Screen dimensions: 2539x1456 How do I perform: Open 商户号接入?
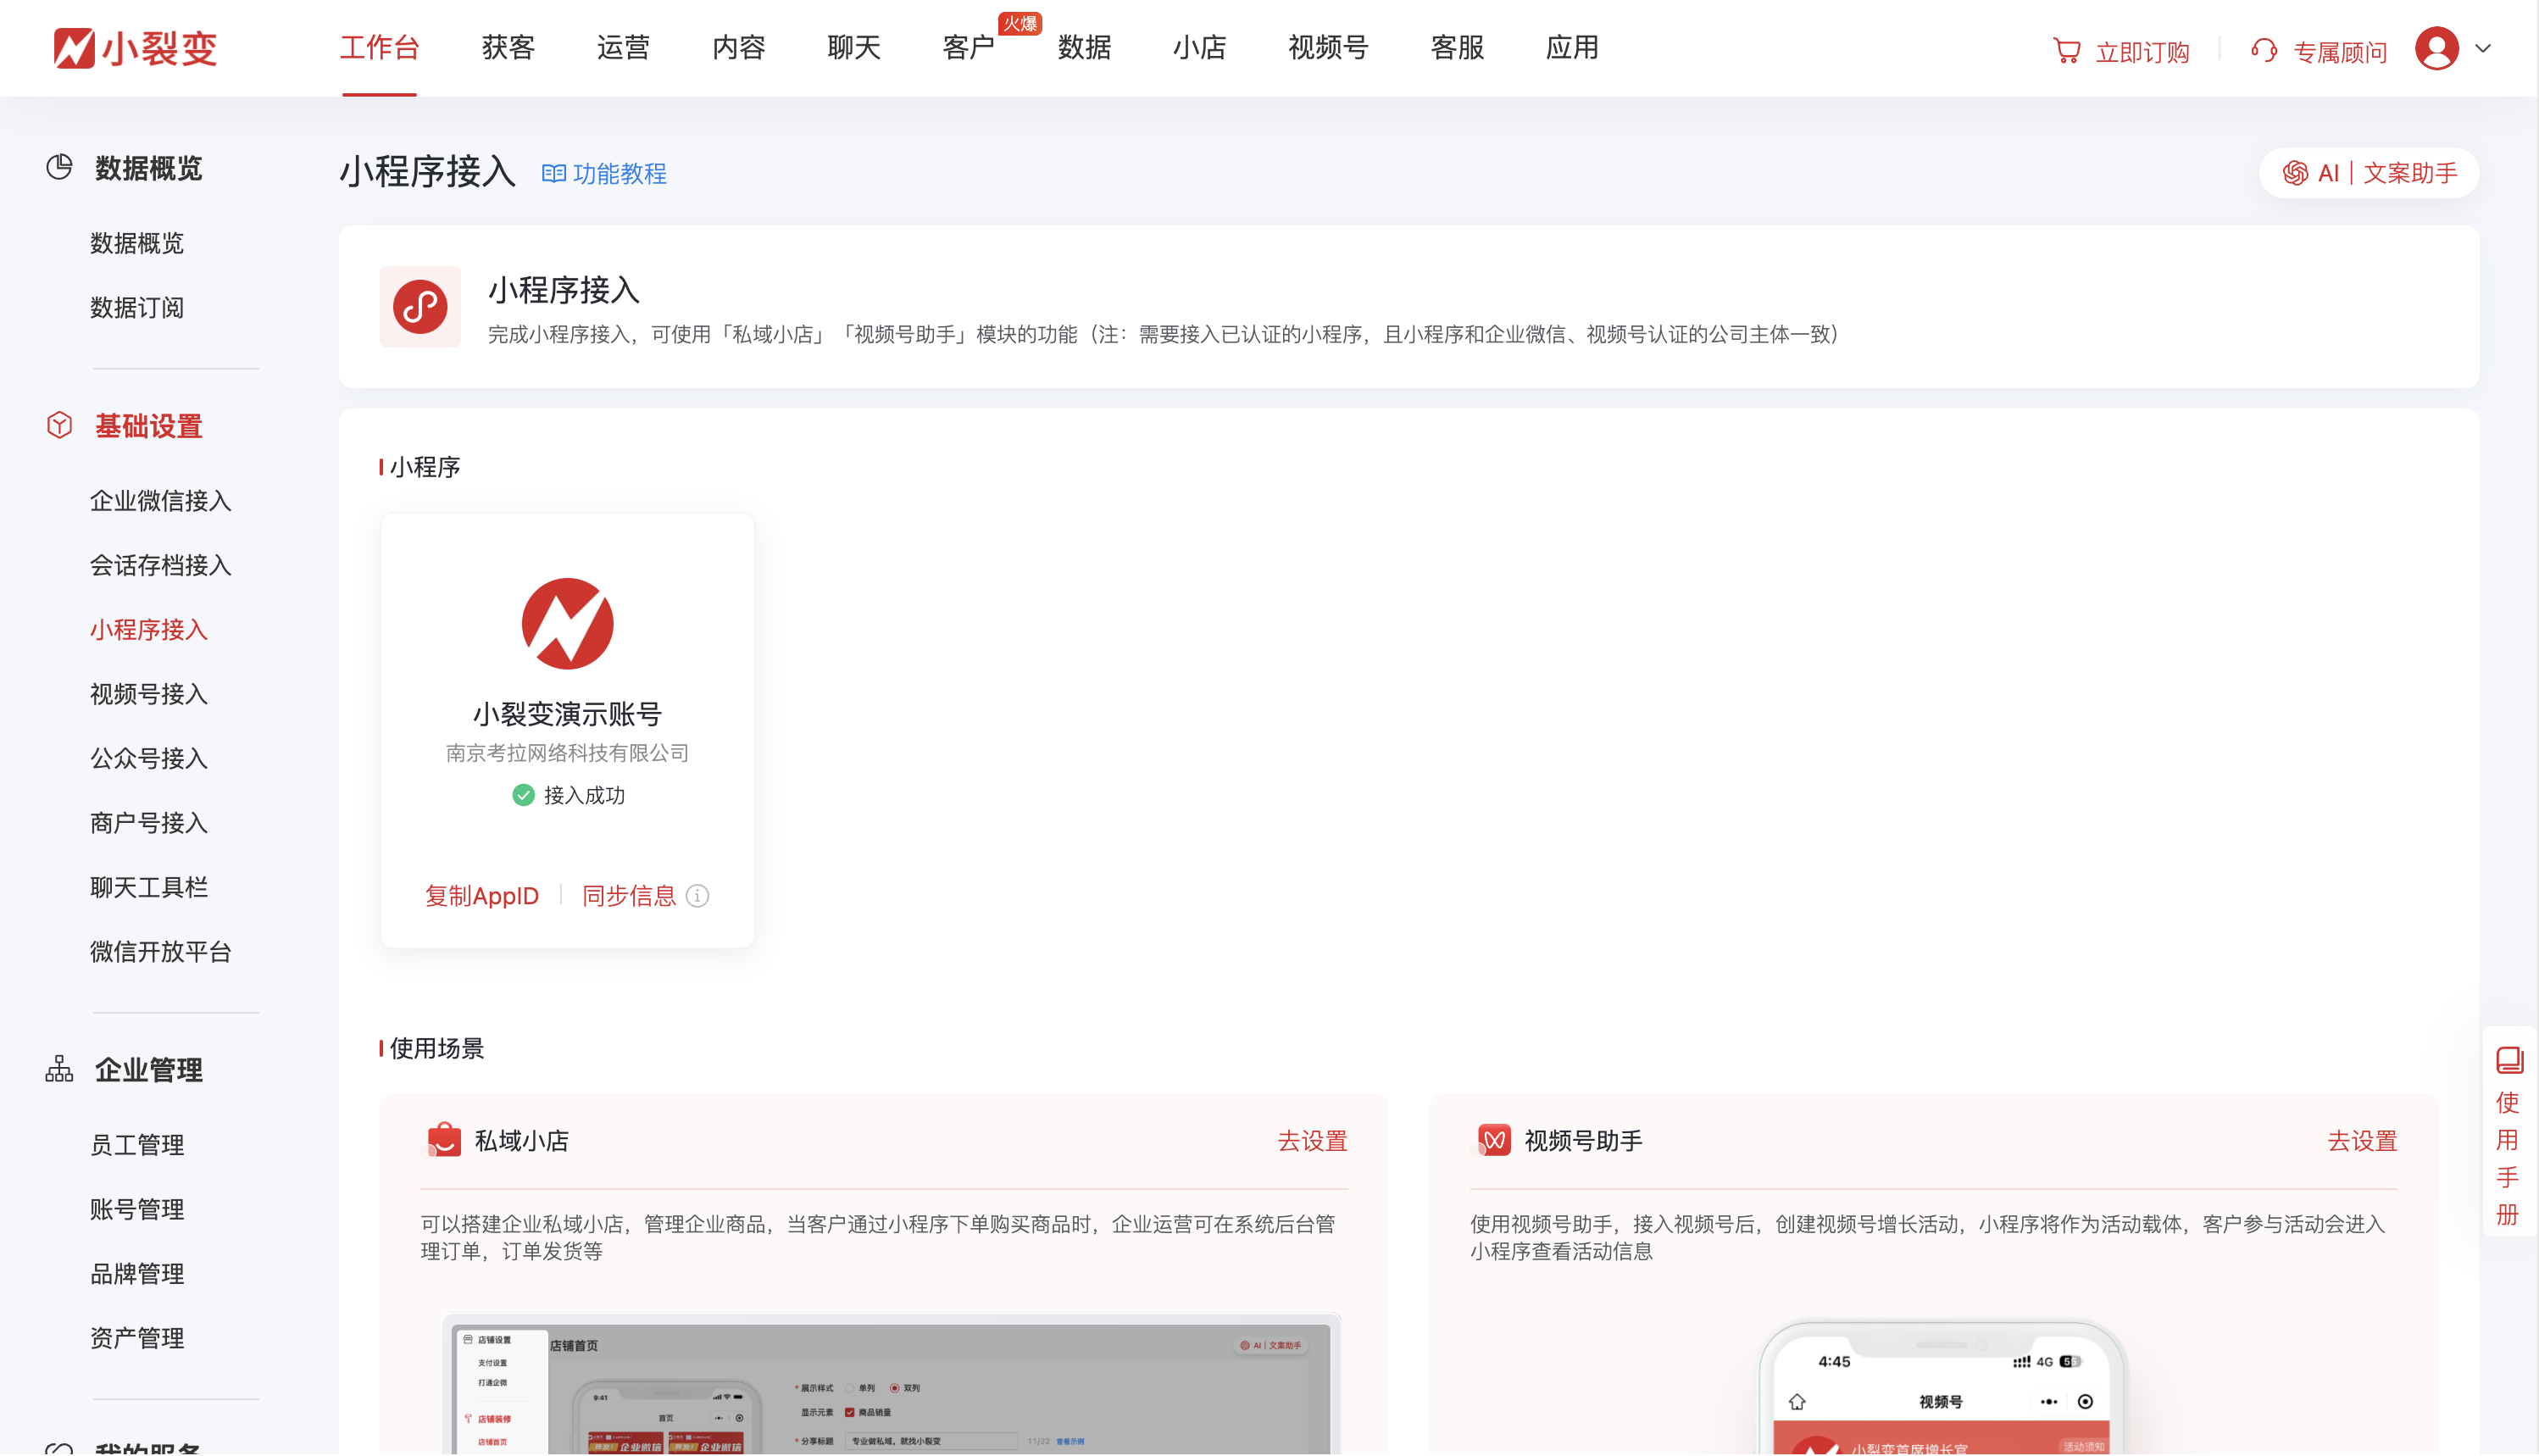149,823
